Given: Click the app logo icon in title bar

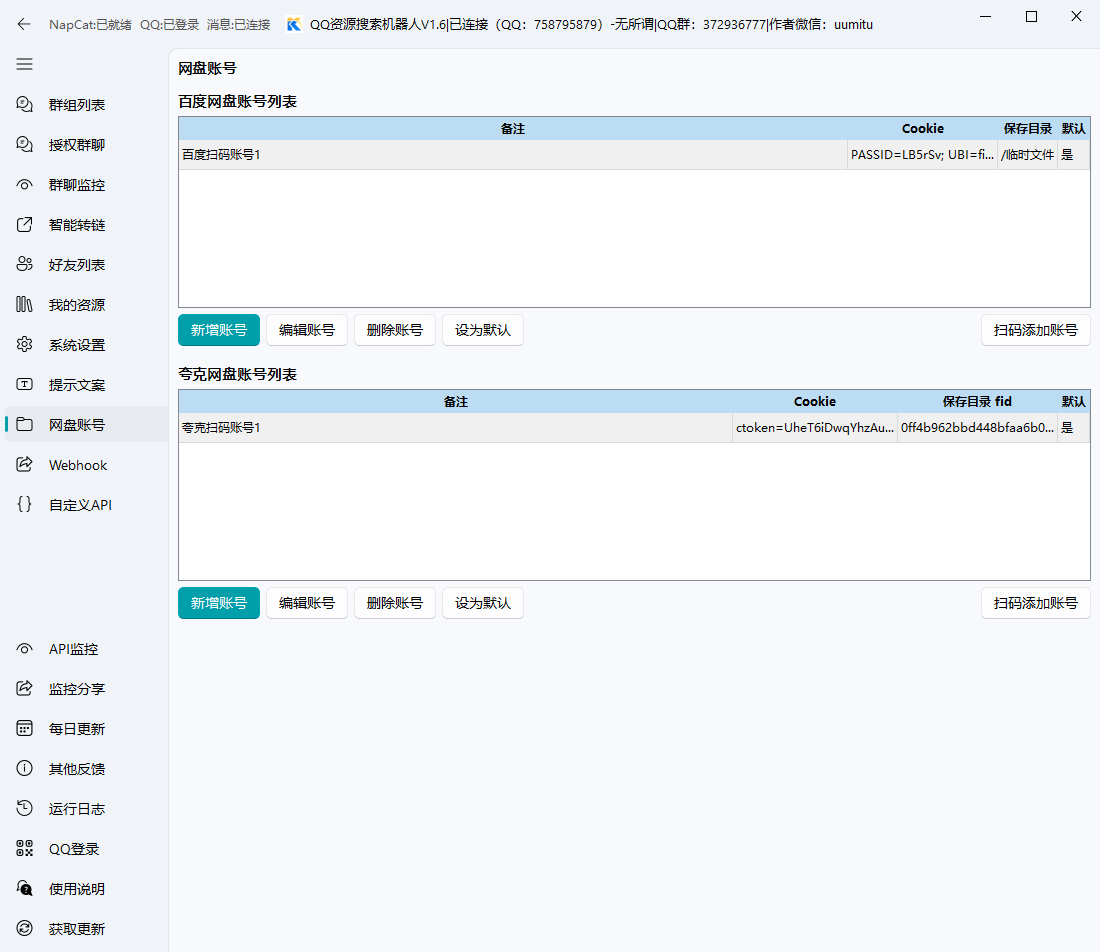Looking at the screenshot, I should pyautogui.click(x=294, y=25).
